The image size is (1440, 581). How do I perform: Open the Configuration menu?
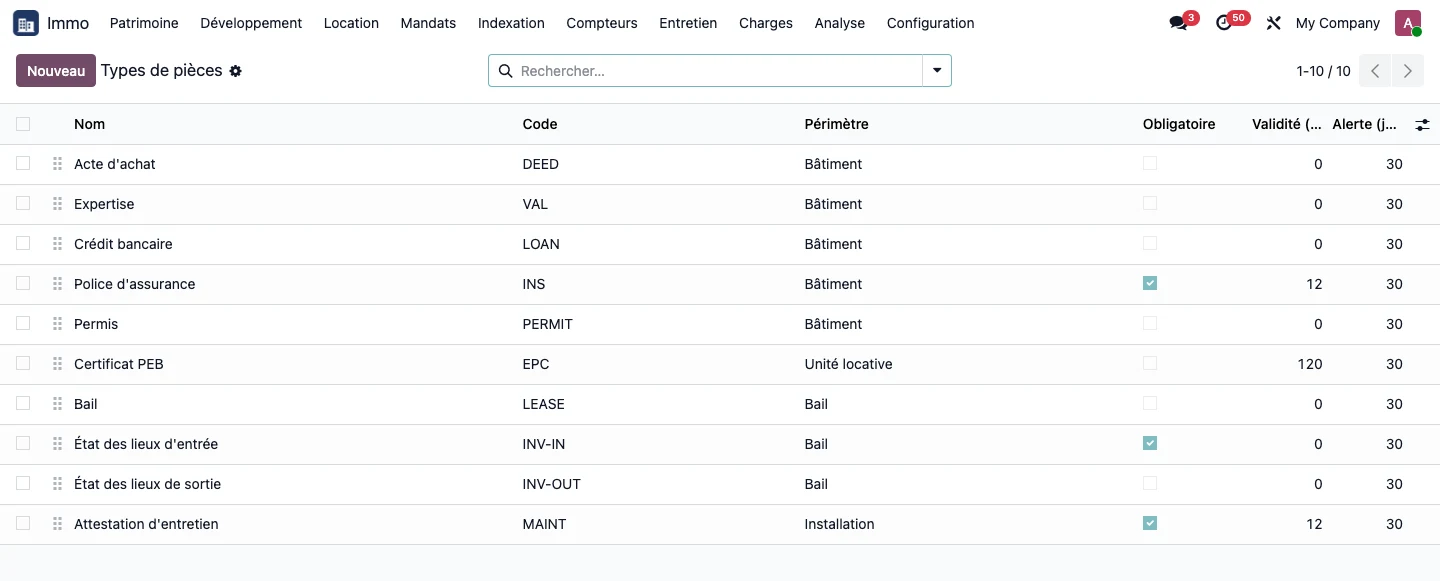(x=930, y=23)
